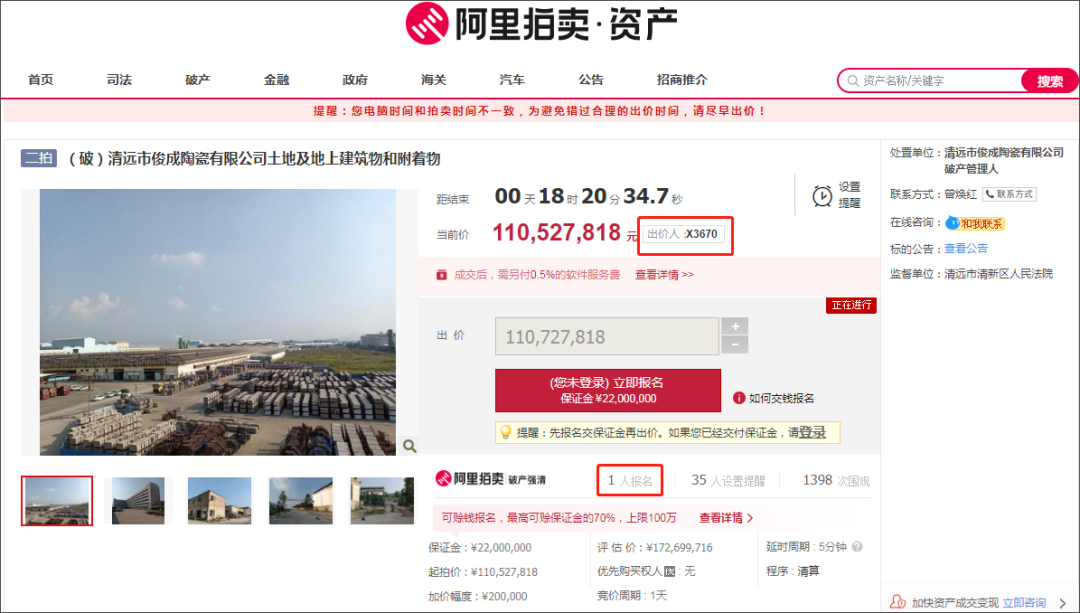Click the 1398 次围观 view count
Image resolution: width=1080 pixels, height=613 pixels.
835,481
